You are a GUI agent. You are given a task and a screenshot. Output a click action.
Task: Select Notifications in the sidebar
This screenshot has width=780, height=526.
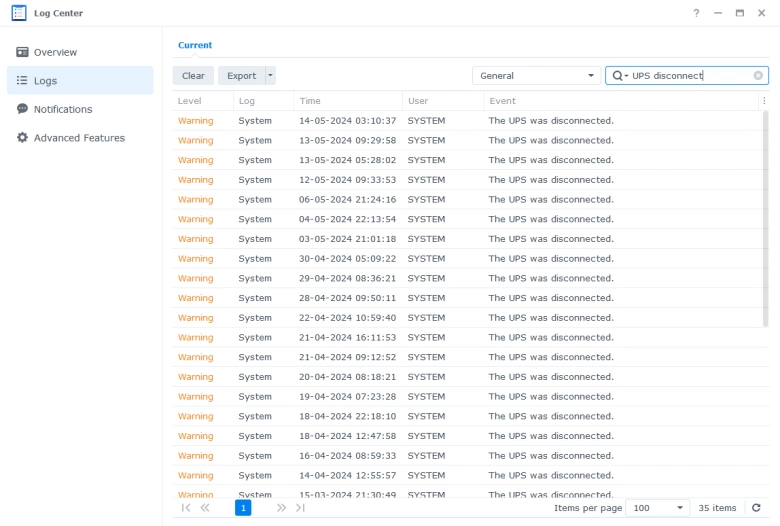62,109
